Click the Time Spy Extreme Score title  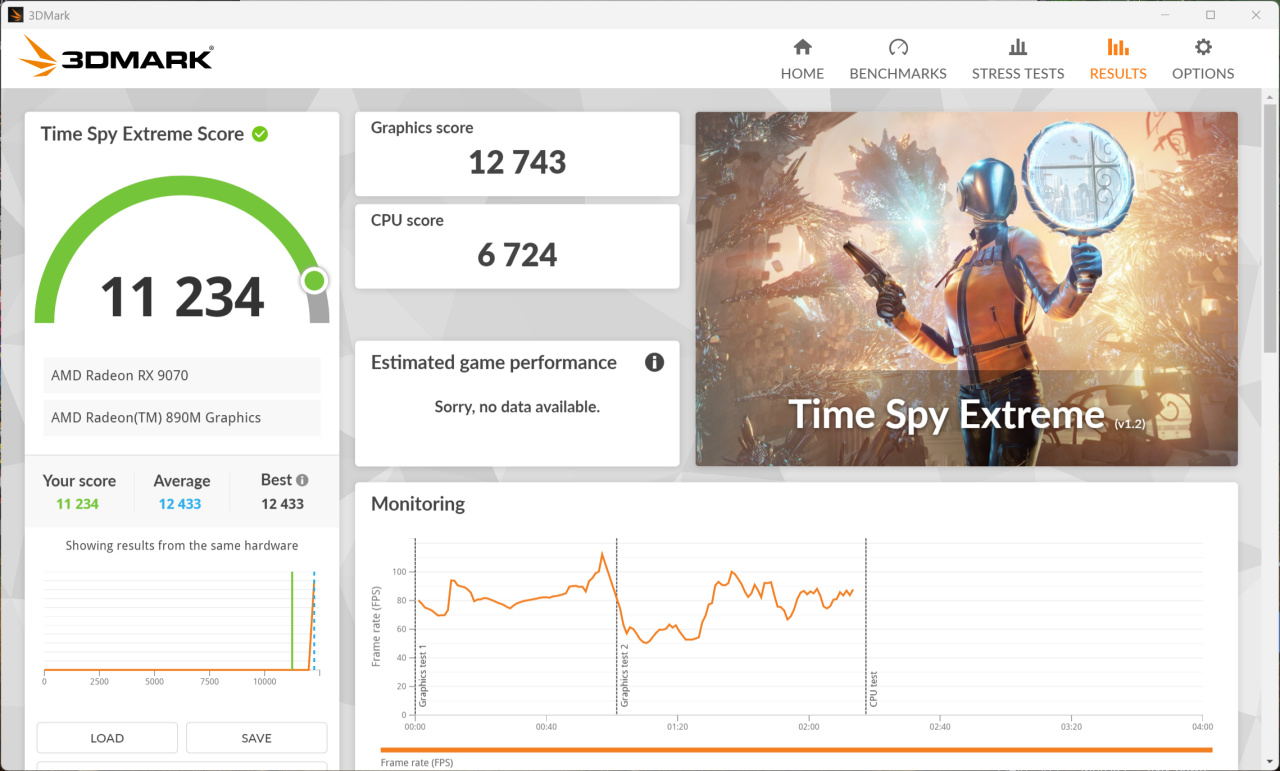click(142, 134)
